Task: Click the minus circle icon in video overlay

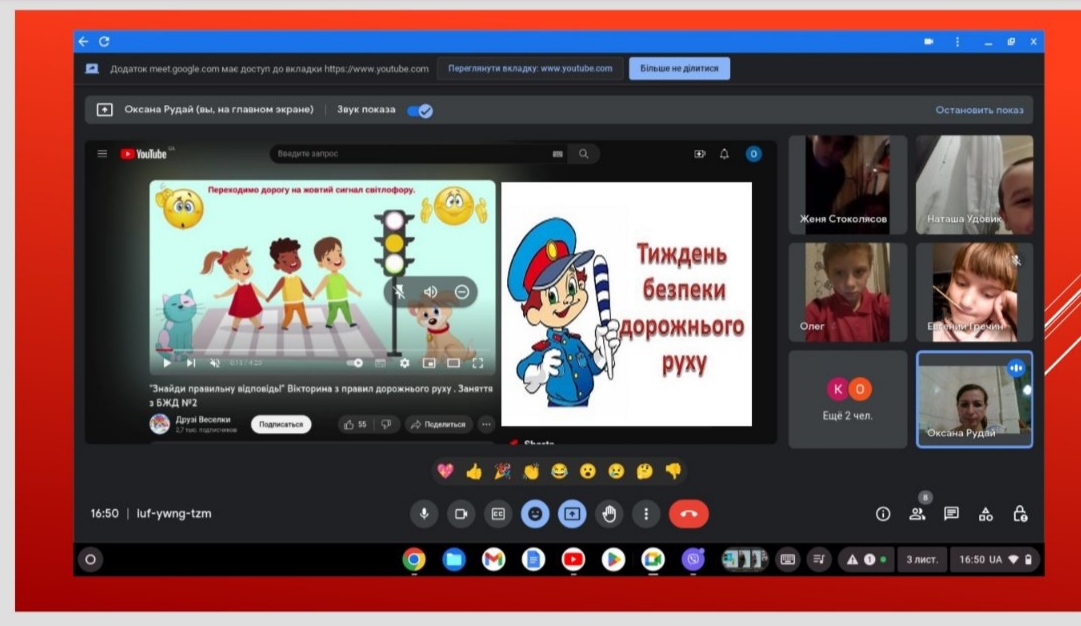Action: [x=462, y=292]
